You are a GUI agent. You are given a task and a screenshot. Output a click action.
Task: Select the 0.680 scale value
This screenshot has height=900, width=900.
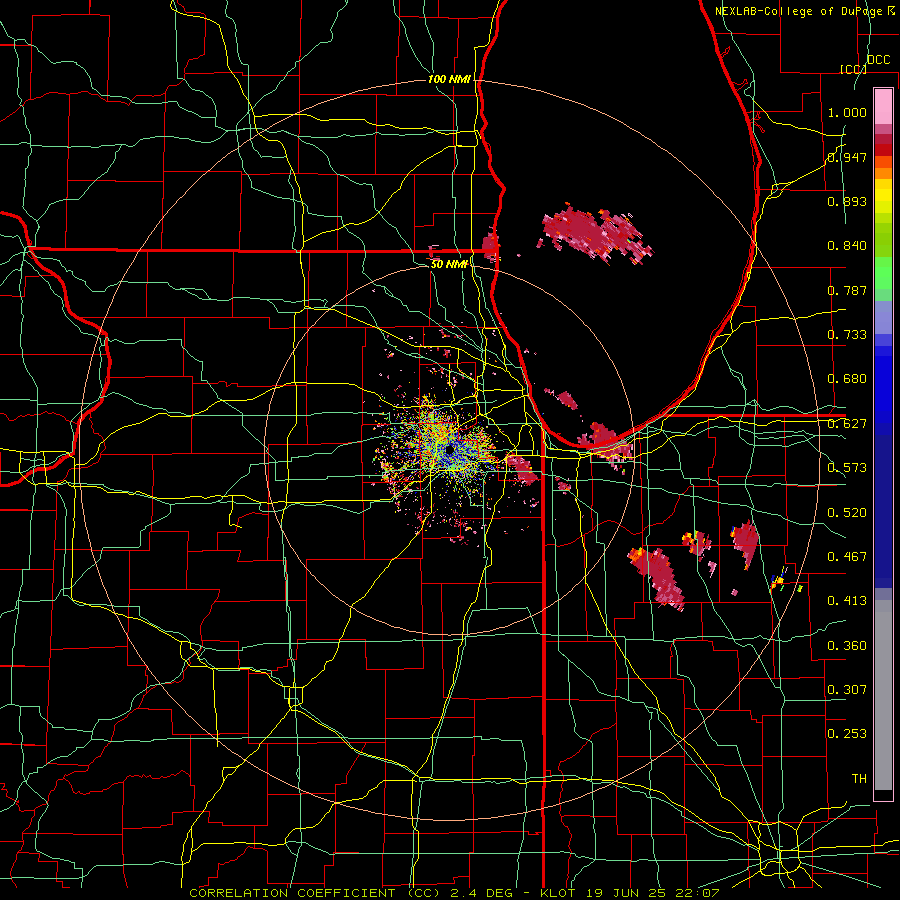(847, 379)
